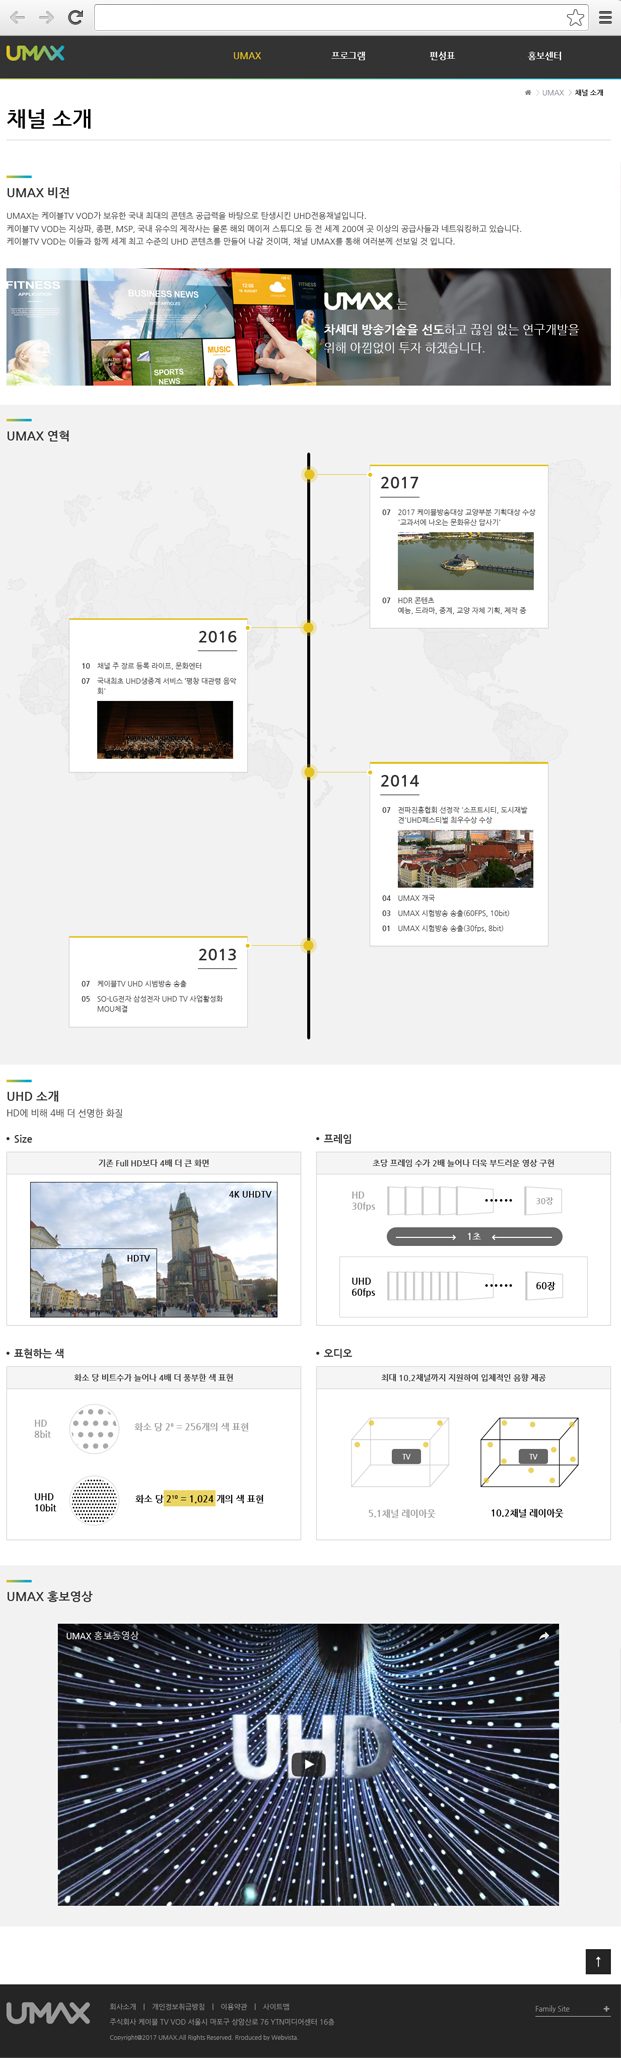Open the 개인정보취급방침 footer link
Viewport: 621px width, 2058px height.
click(x=178, y=2006)
